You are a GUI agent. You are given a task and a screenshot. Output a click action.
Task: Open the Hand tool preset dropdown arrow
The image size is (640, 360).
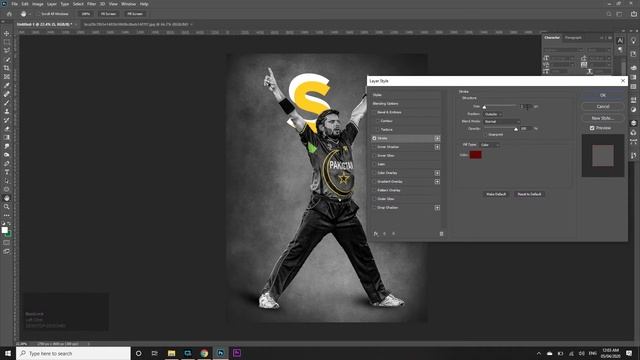[x=30, y=14]
